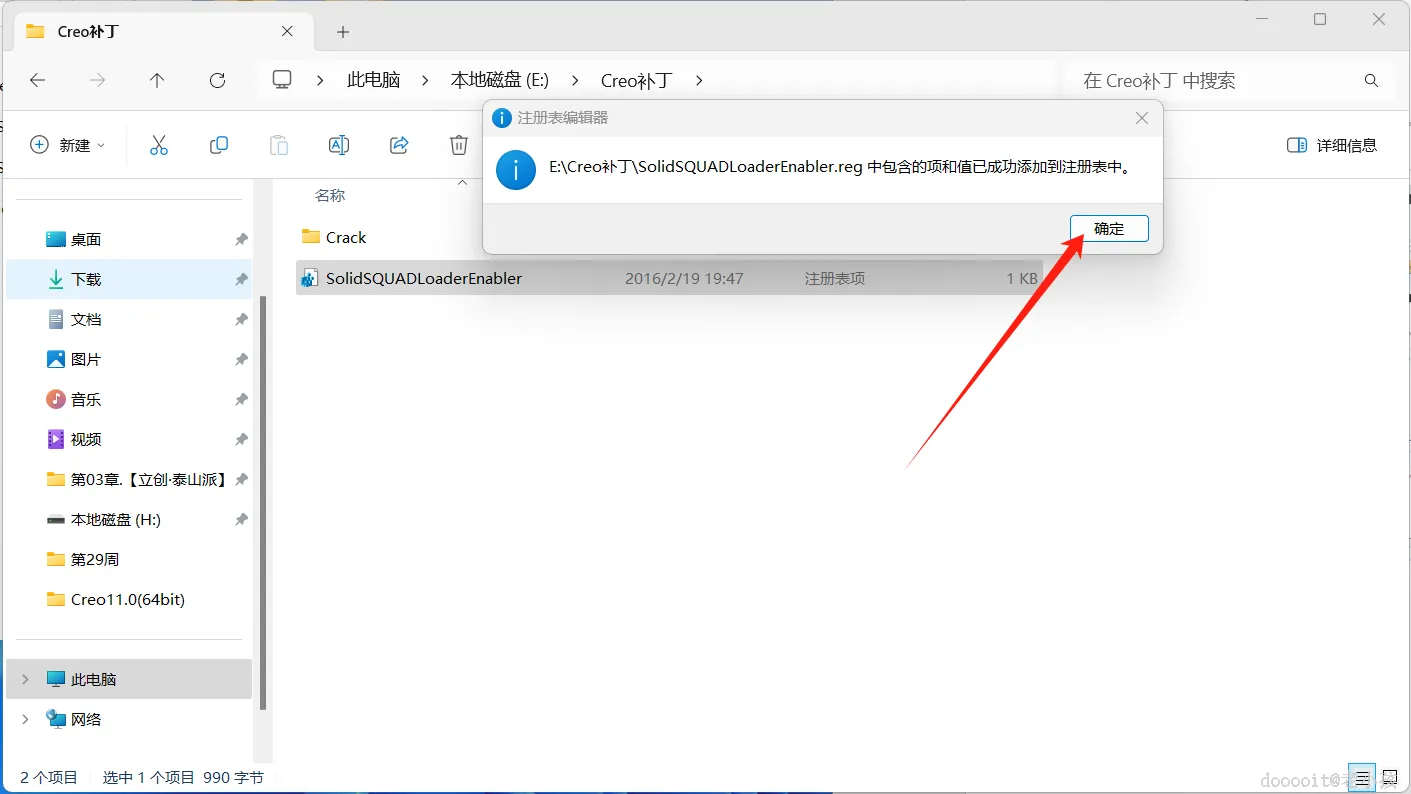Expand chevron after 本地磁盘 (E:) breadcrumb
This screenshot has width=1411, height=794.
click(x=574, y=81)
